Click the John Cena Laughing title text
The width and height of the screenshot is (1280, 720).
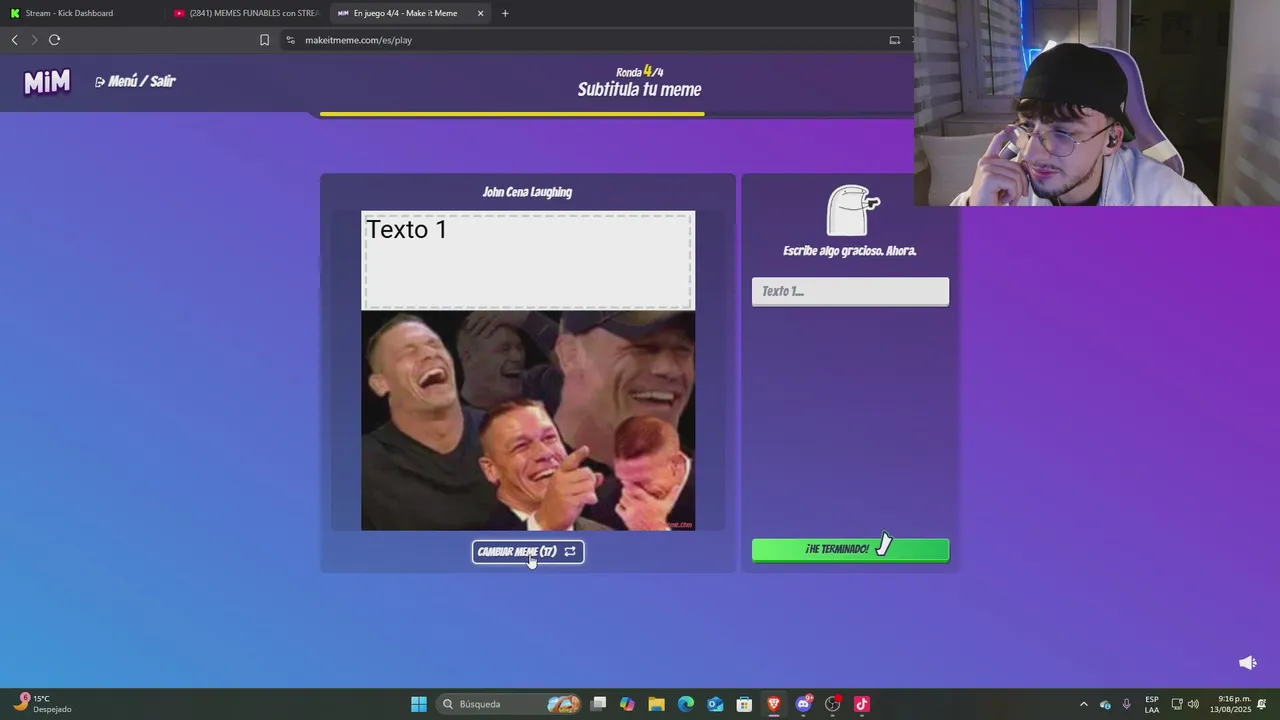point(527,192)
